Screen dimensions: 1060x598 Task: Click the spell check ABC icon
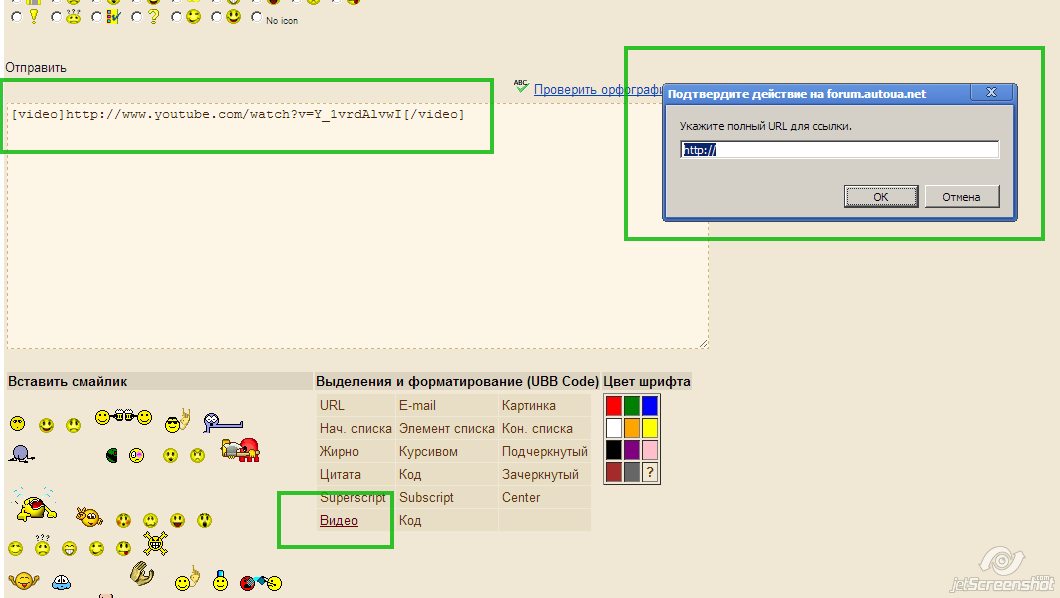tap(520, 87)
